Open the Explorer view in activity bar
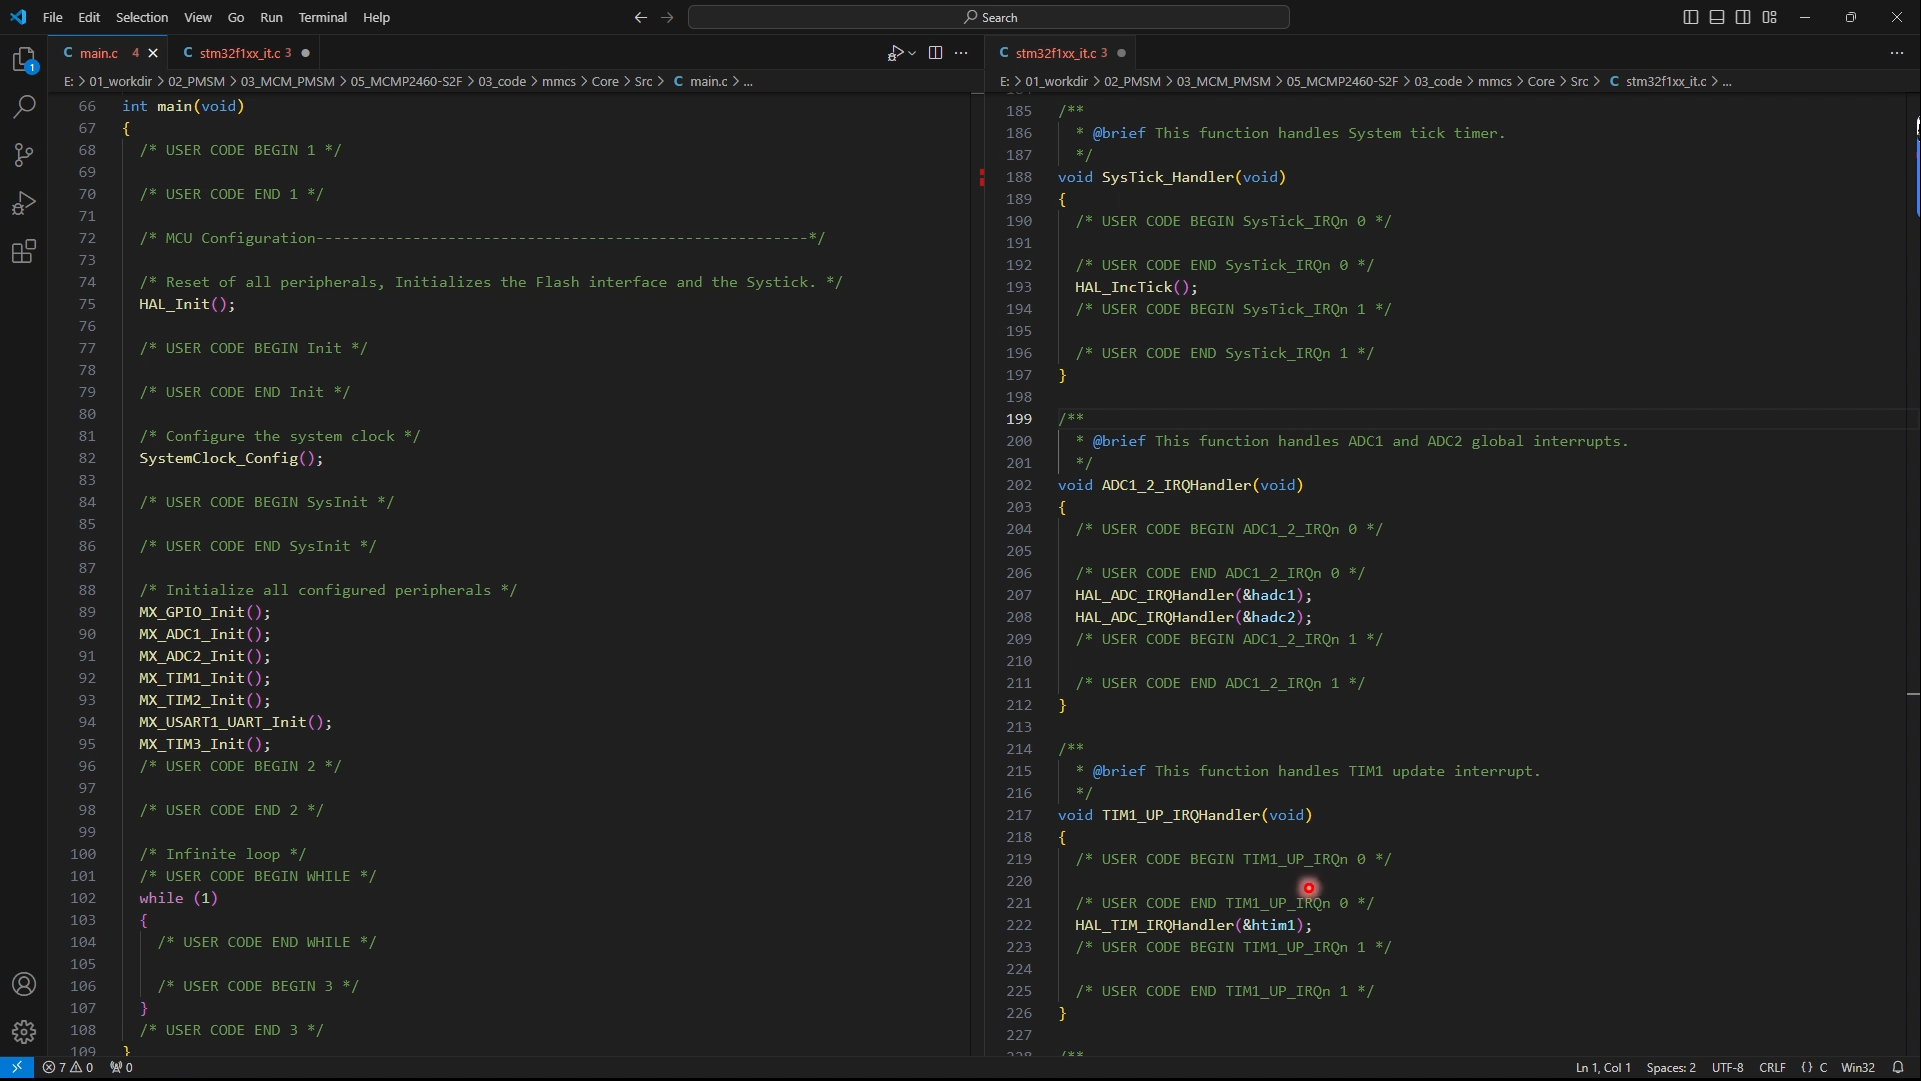 [x=24, y=60]
